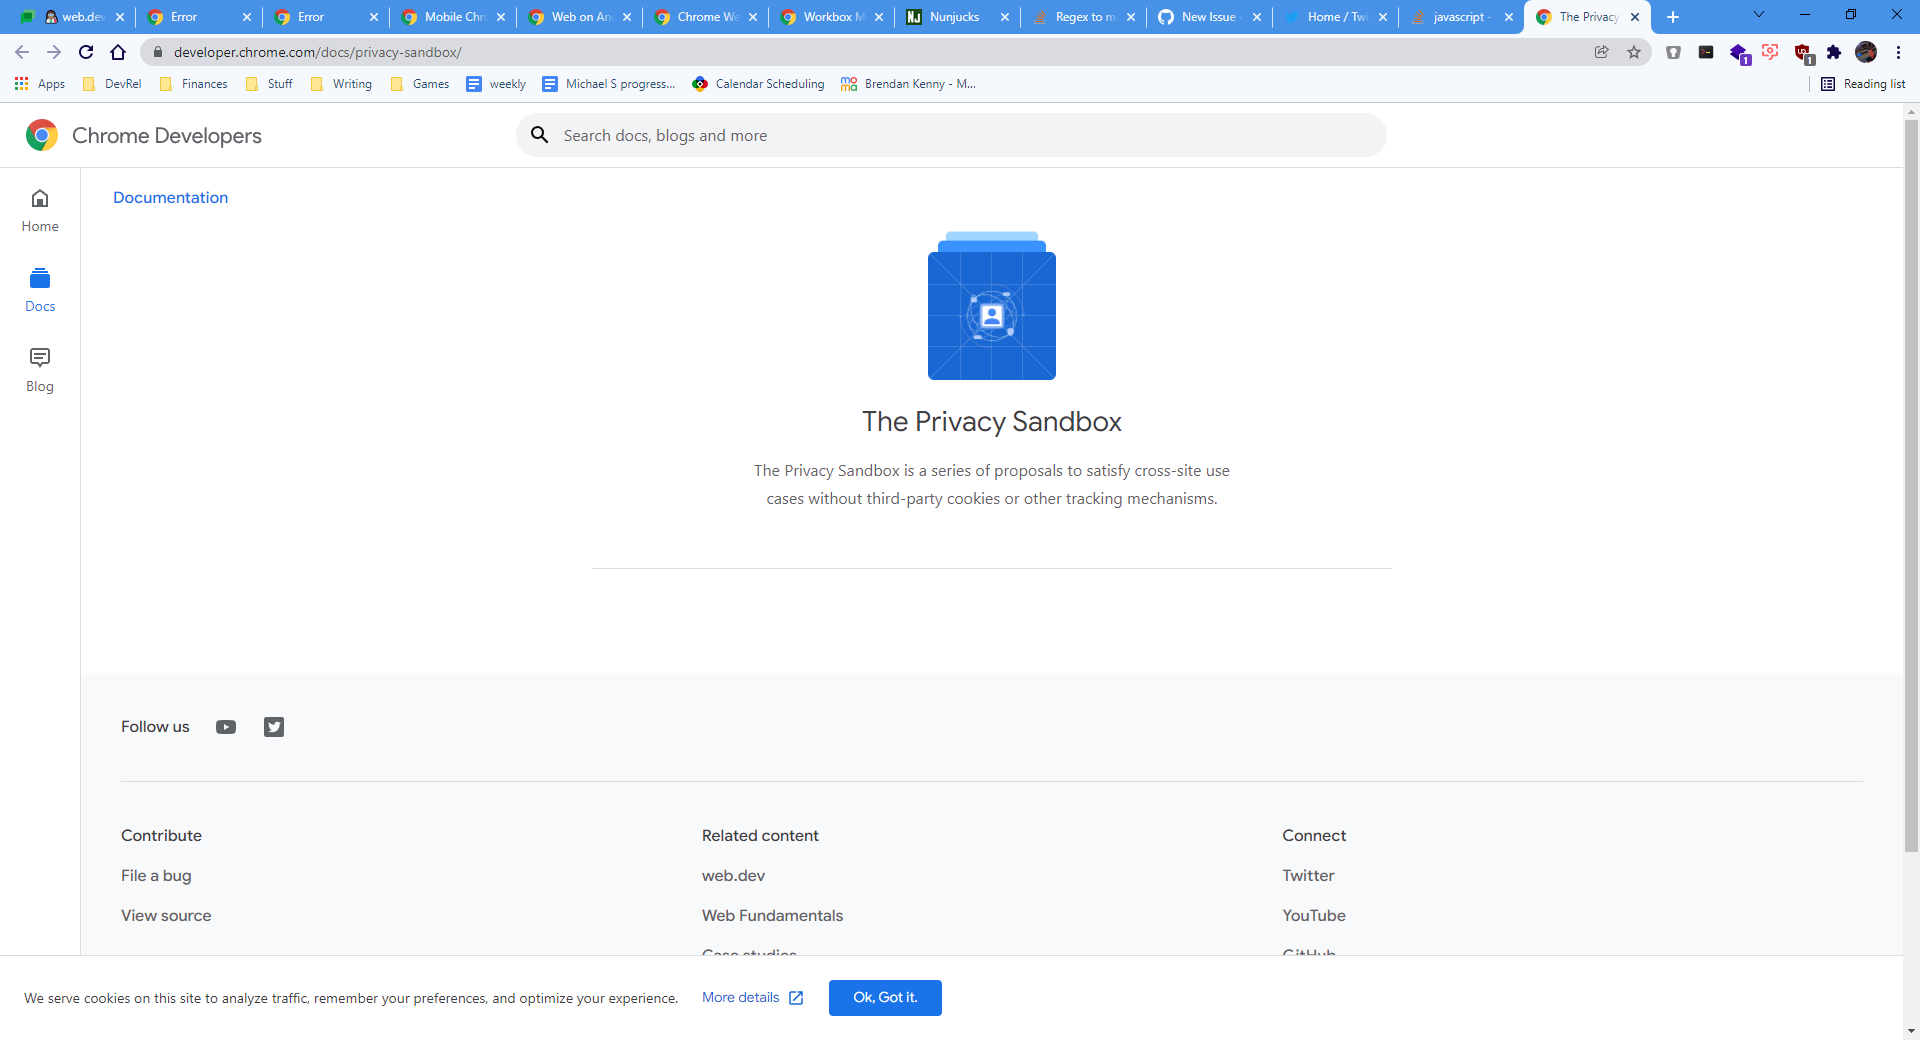The height and width of the screenshot is (1040, 1920).
Task: Open the Web Fundamentals related content link
Action: (x=772, y=915)
